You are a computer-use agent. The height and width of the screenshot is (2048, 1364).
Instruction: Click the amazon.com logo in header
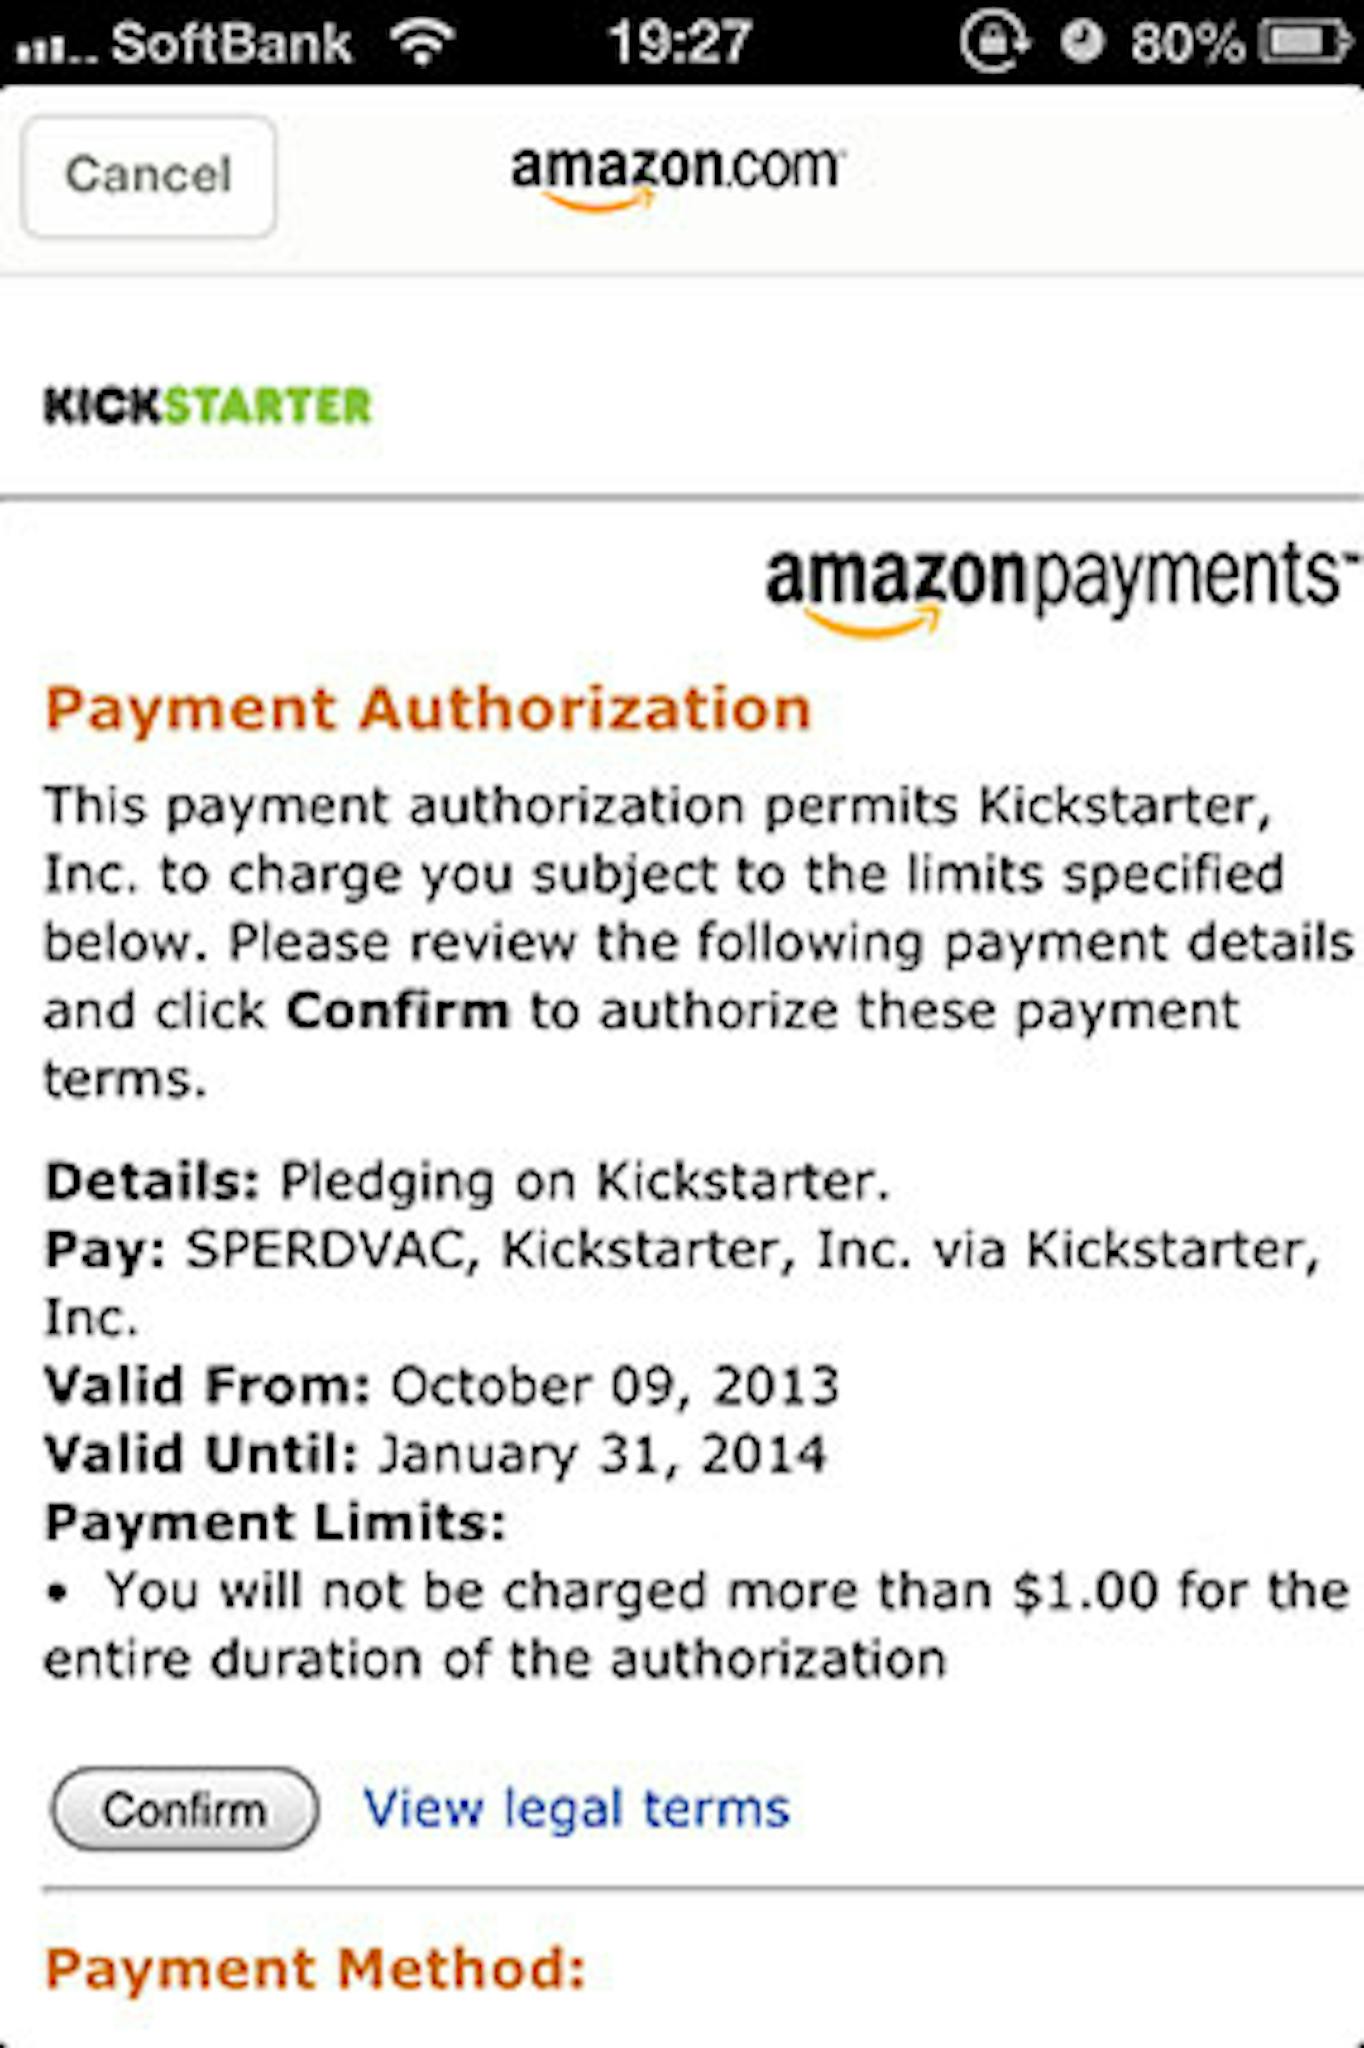pos(677,172)
